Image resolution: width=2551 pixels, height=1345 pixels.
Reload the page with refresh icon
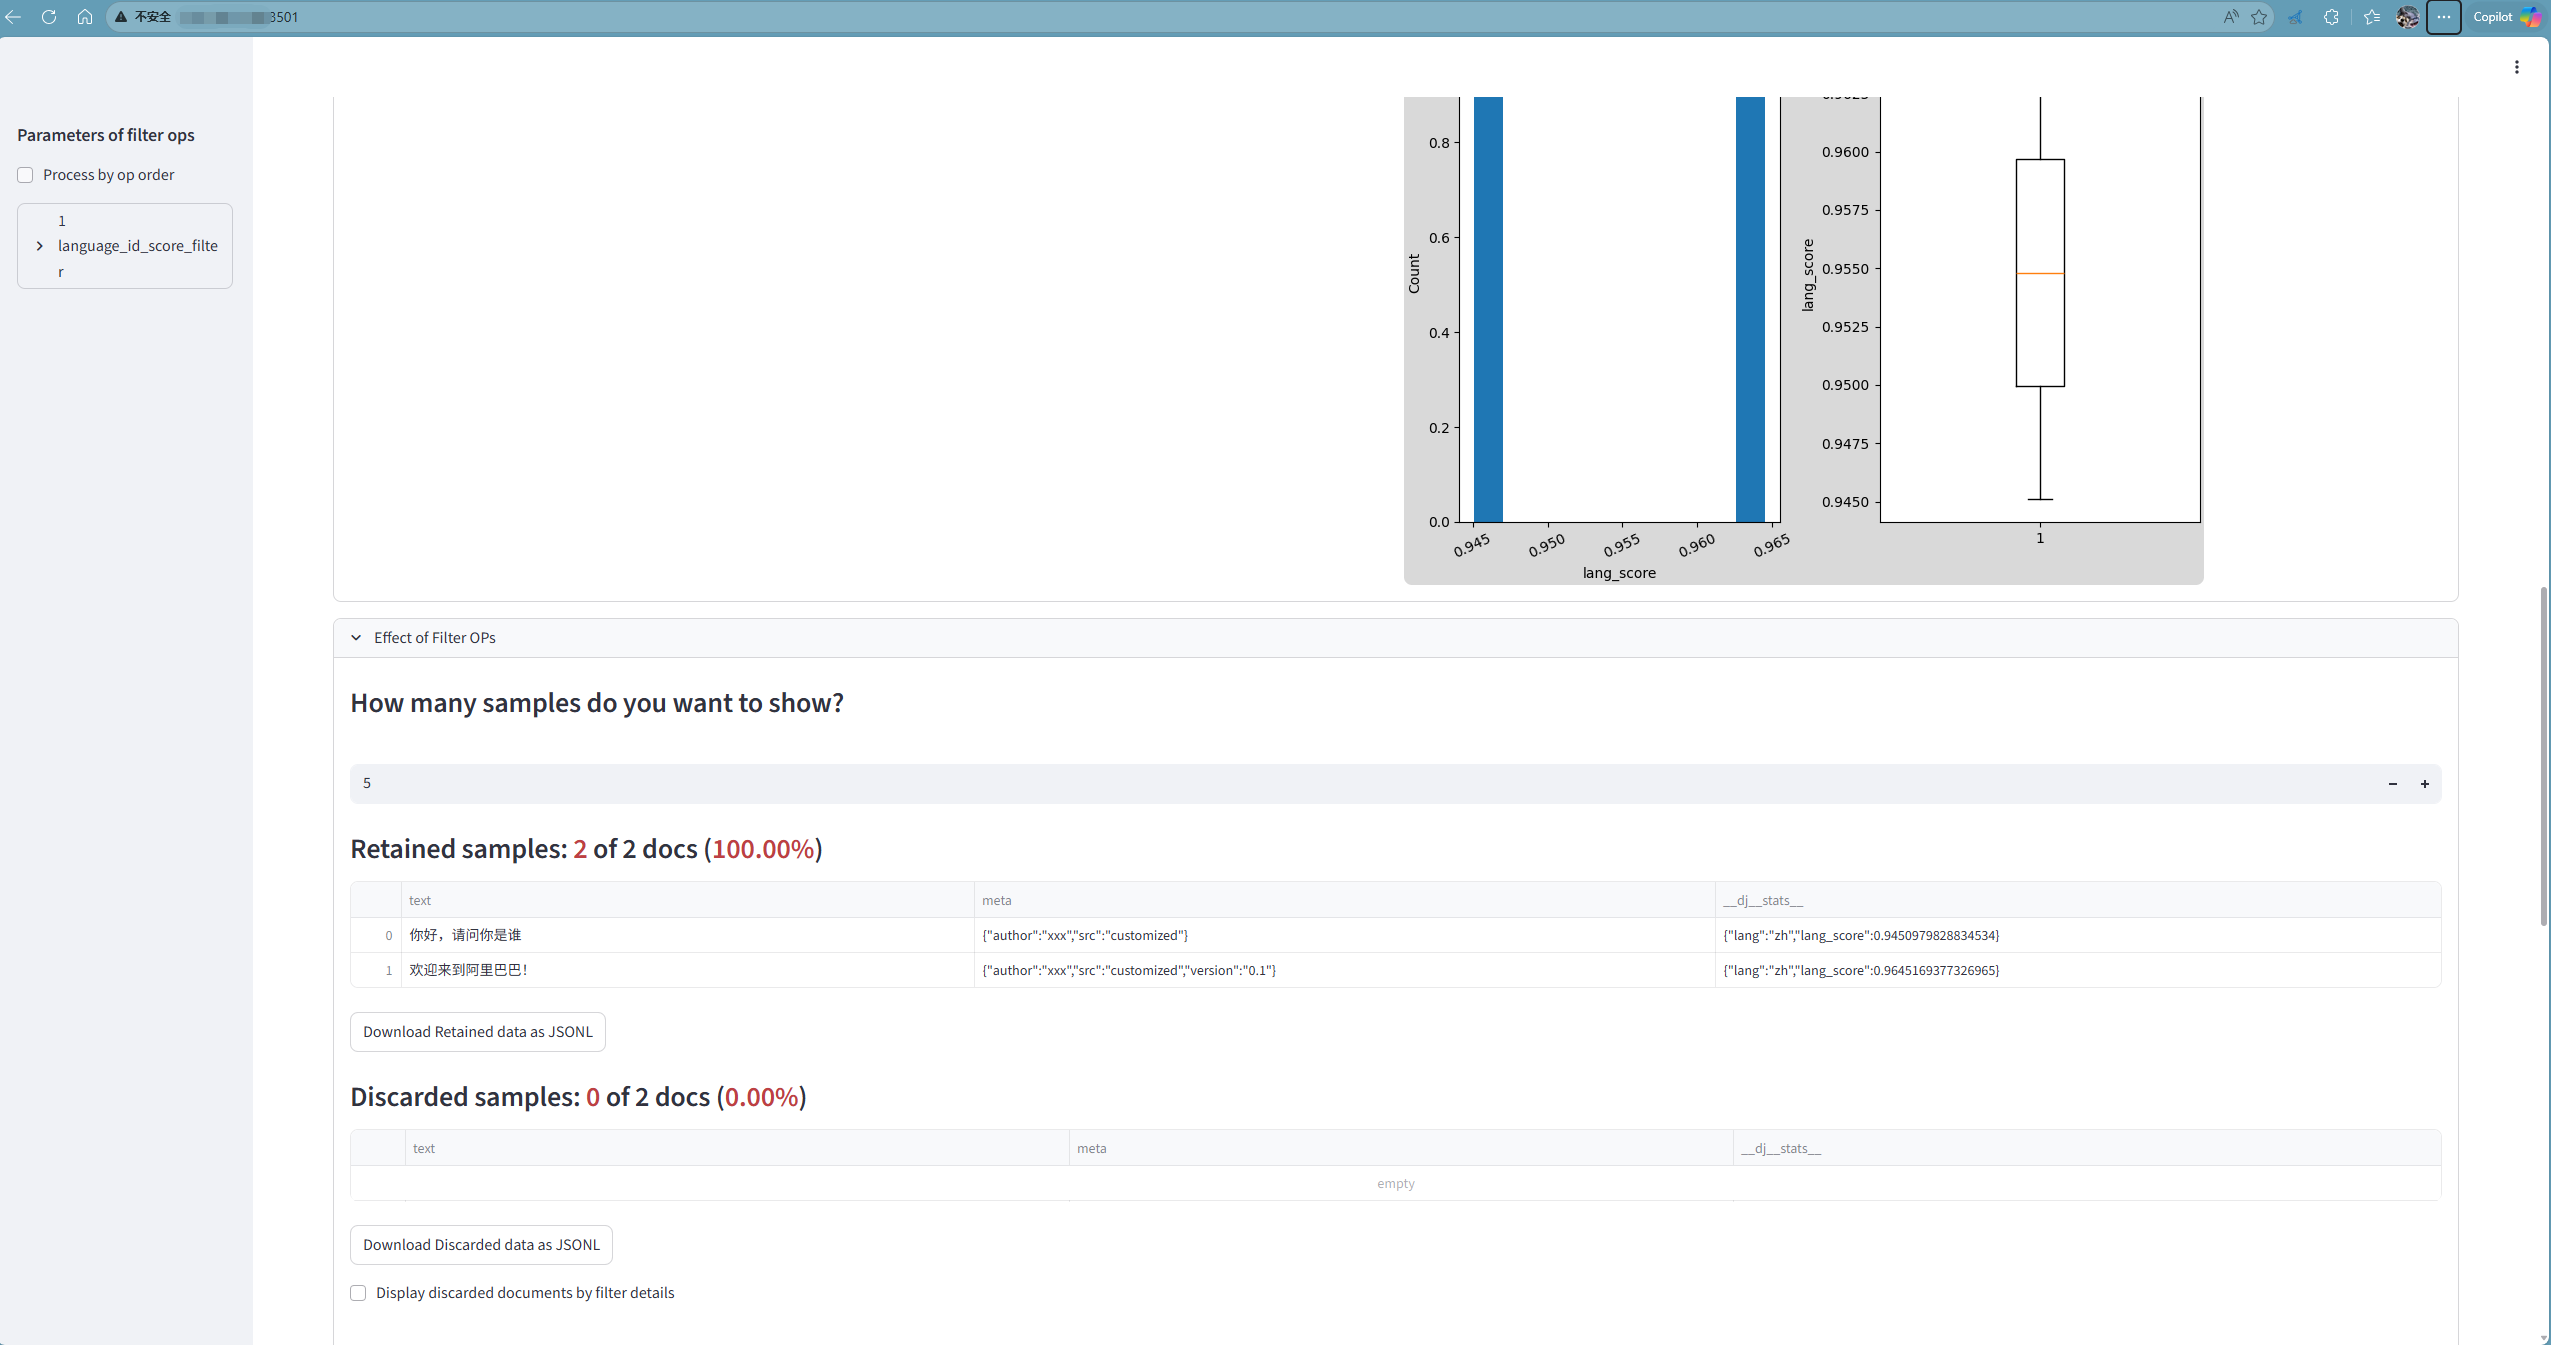[x=48, y=17]
